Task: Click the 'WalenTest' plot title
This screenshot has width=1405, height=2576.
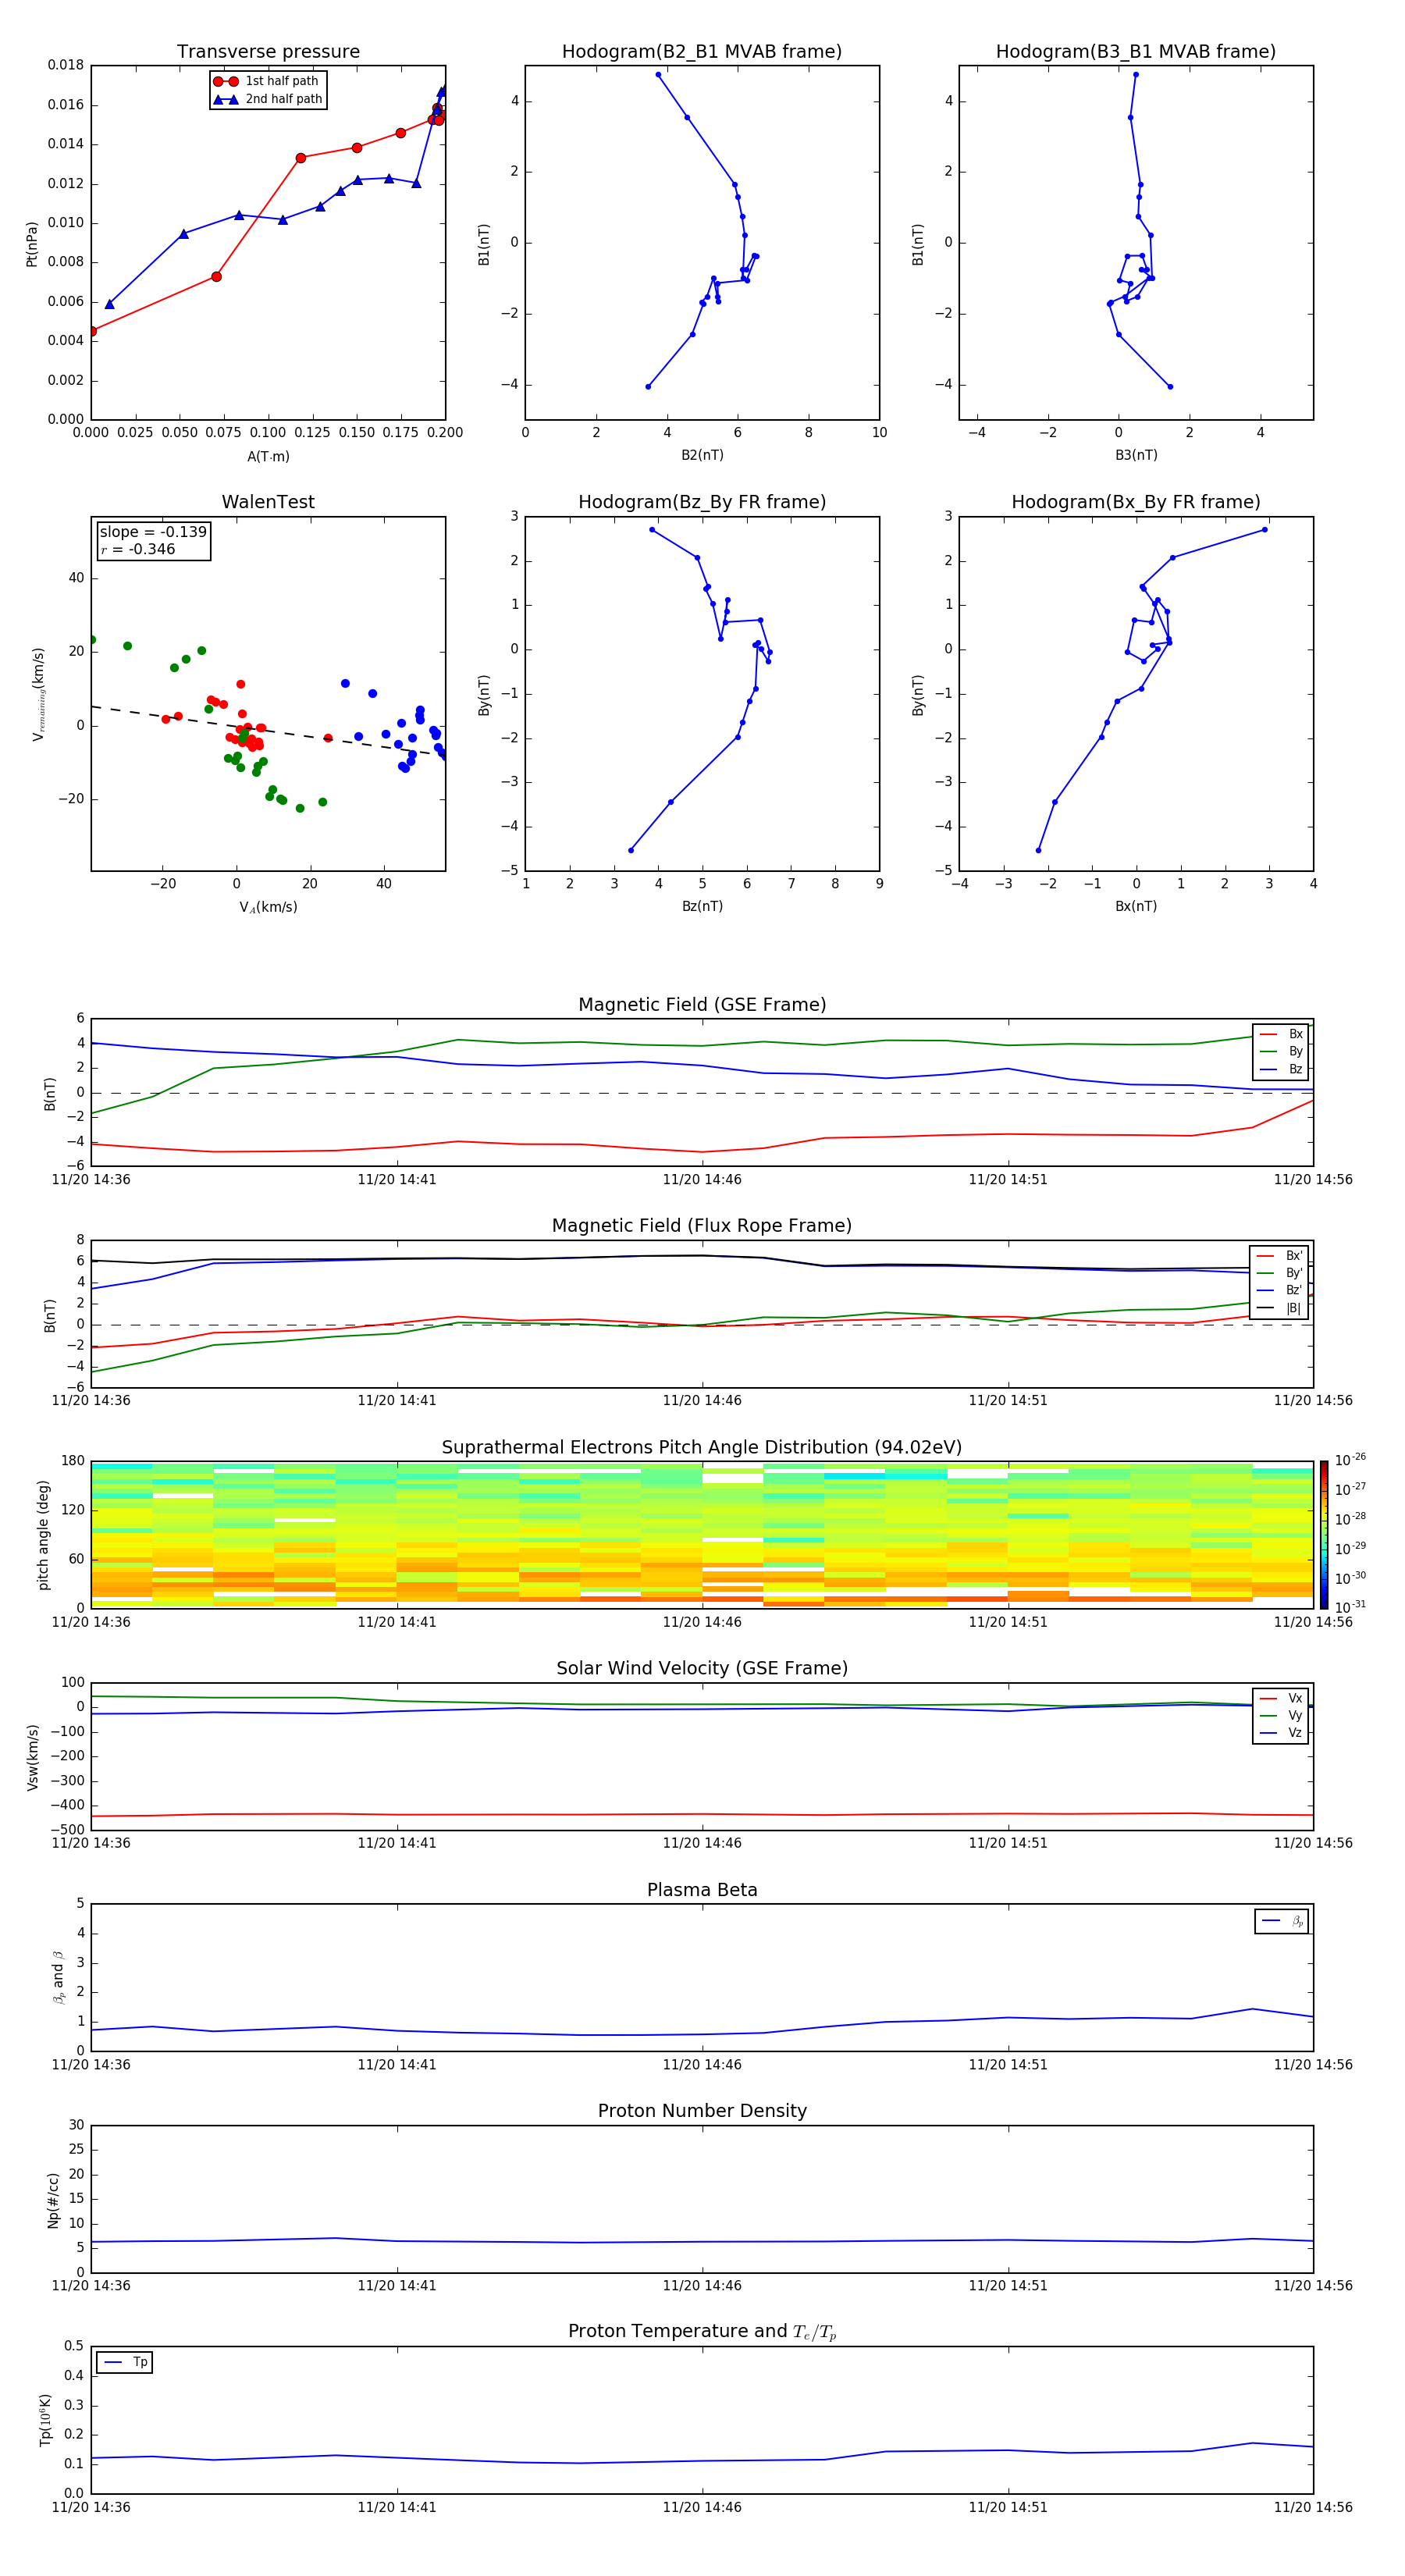Action: pyautogui.click(x=268, y=502)
